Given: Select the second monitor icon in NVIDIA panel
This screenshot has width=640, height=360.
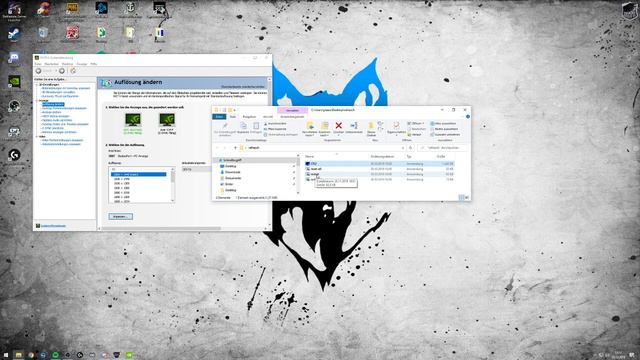Looking at the screenshot, I should (167, 120).
